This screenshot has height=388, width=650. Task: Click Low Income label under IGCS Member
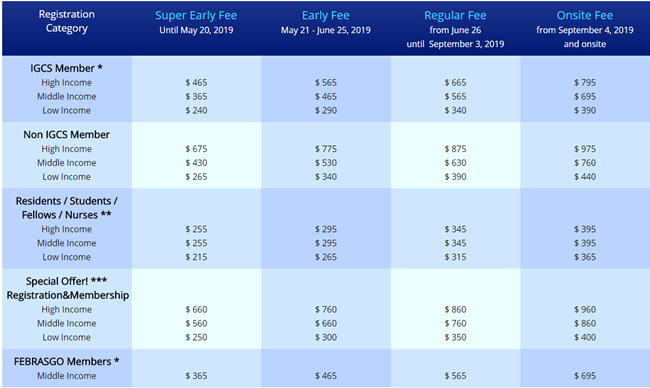[x=66, y=111]
